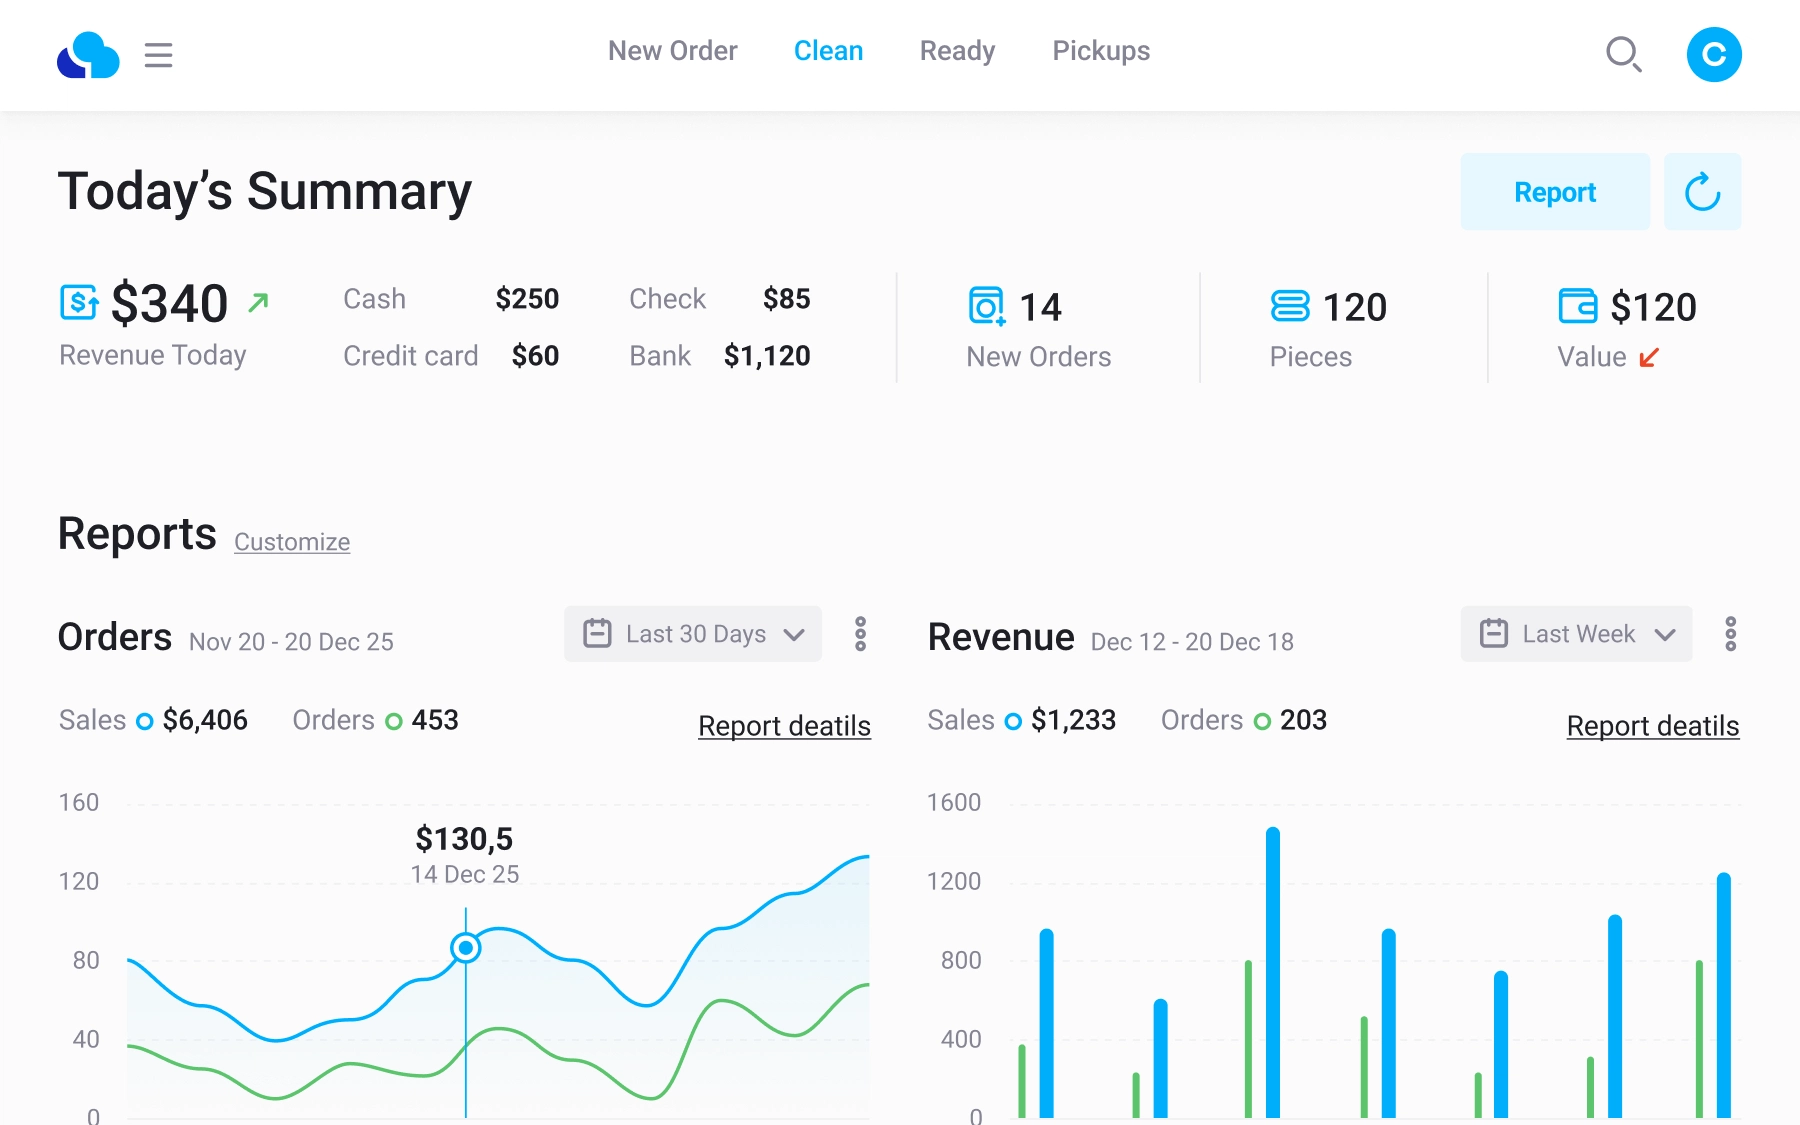Open the hamburger menu

pyautogui.click(x=158, y=55)
